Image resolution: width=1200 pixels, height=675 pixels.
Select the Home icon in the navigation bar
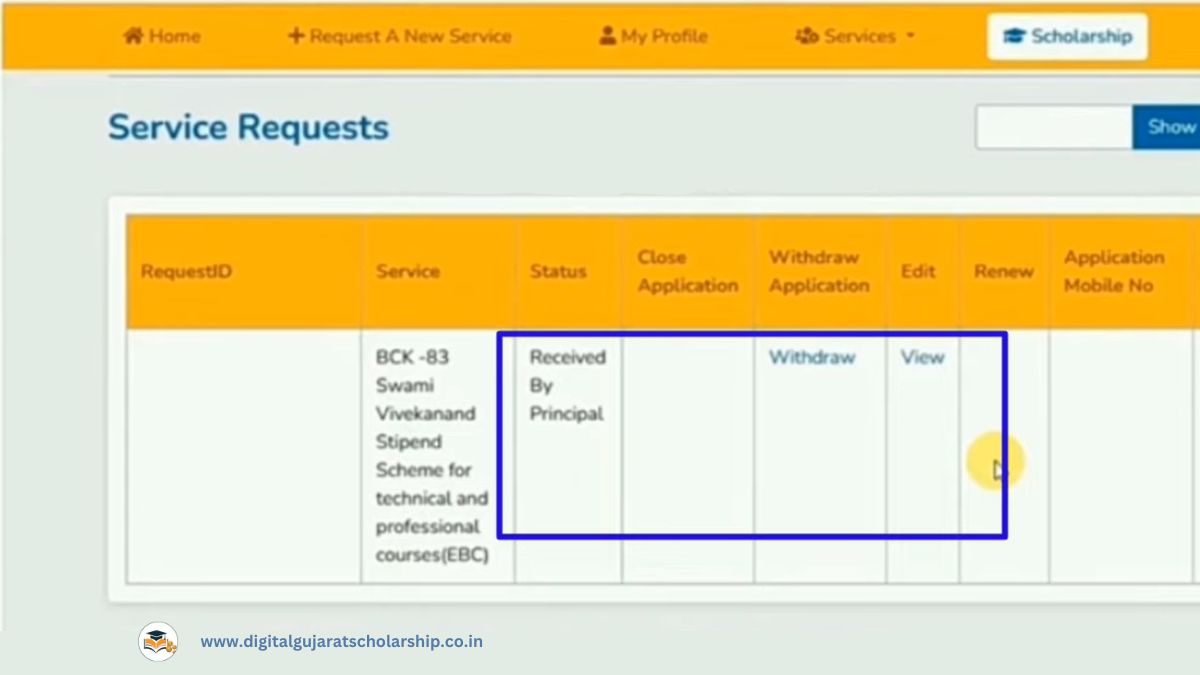tap(137, 35)
